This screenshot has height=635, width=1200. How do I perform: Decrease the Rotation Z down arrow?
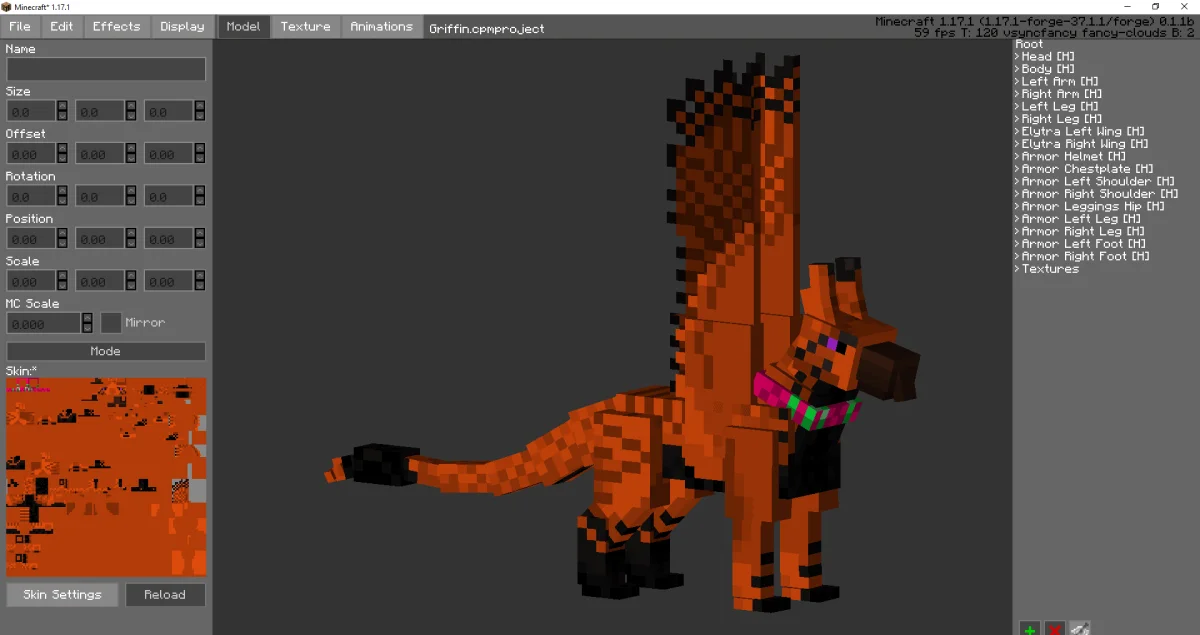200,202
